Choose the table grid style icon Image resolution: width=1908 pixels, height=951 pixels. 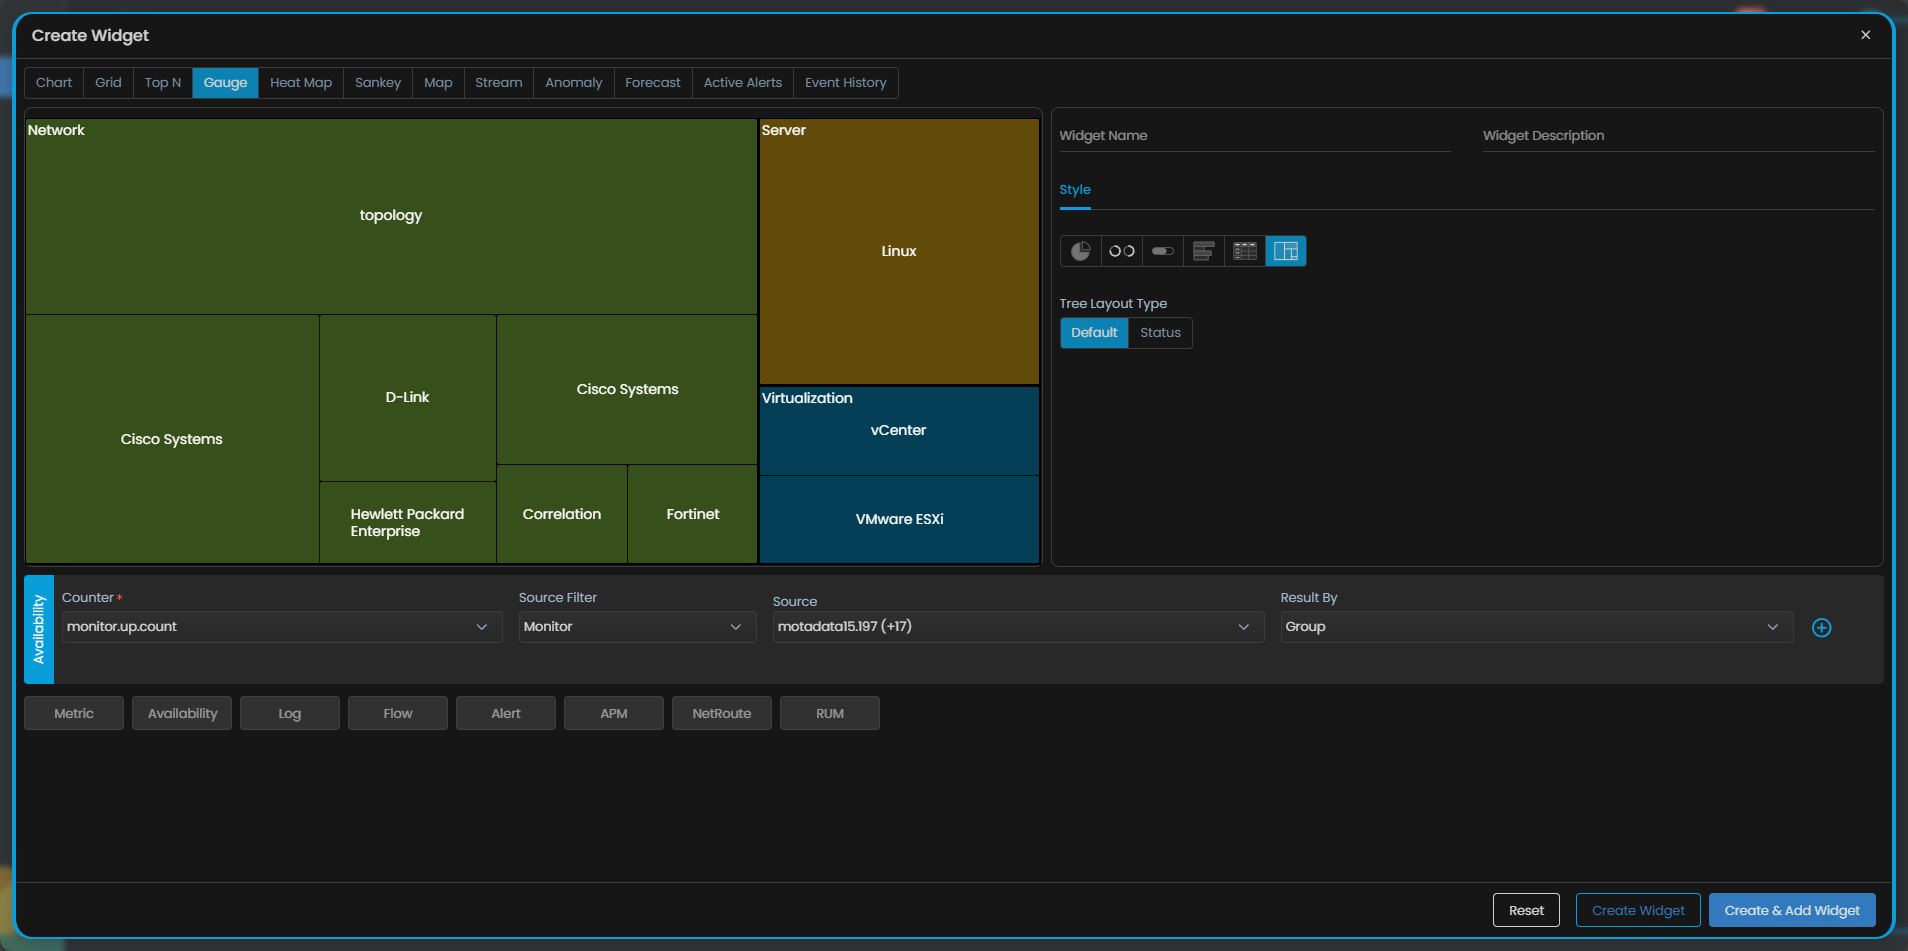click(1244, 251)
